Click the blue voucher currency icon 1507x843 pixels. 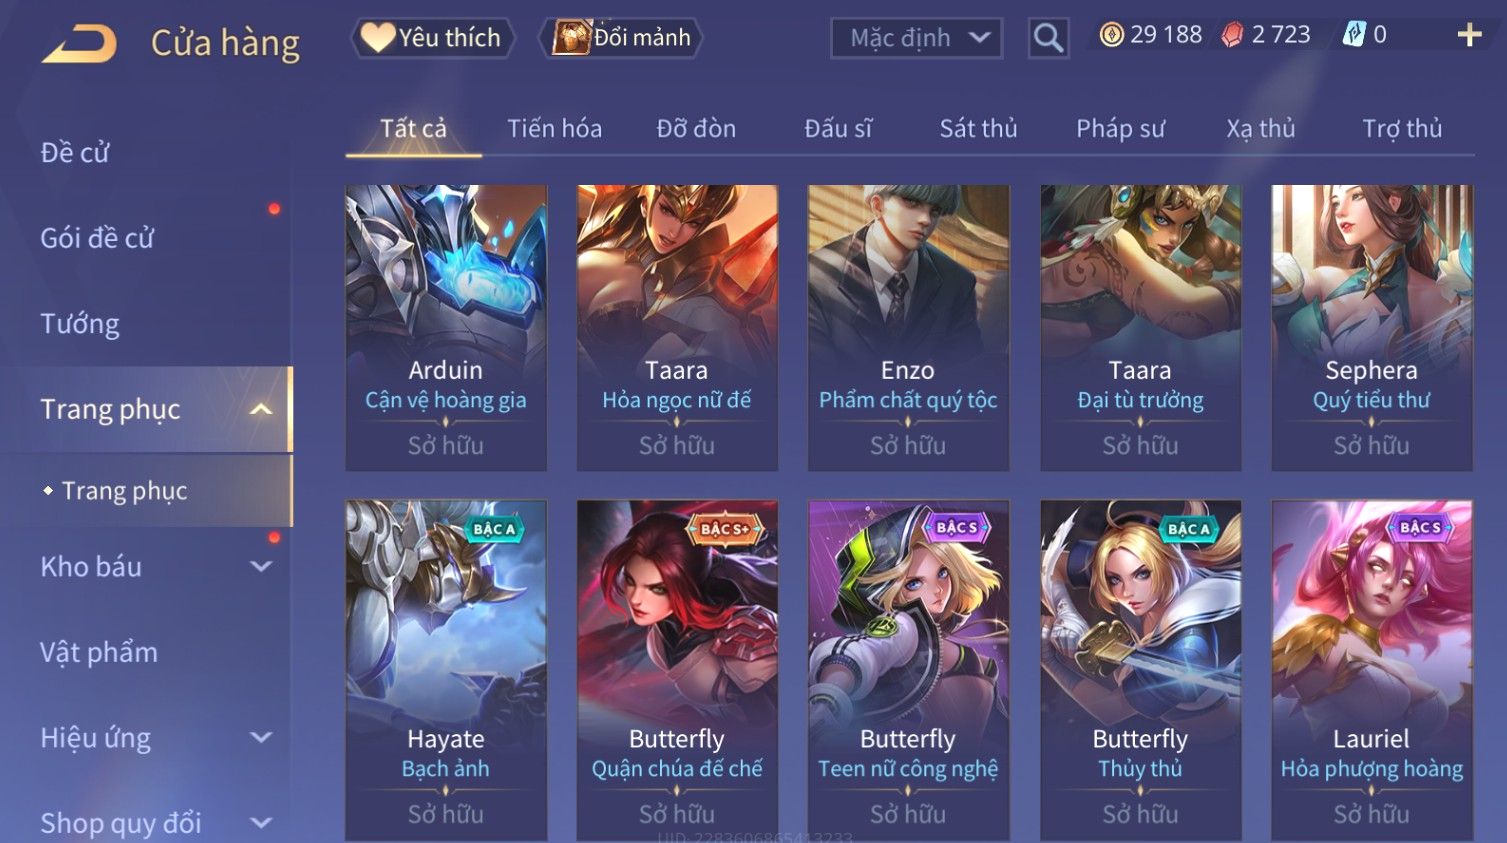click(x=1353, y=35)
